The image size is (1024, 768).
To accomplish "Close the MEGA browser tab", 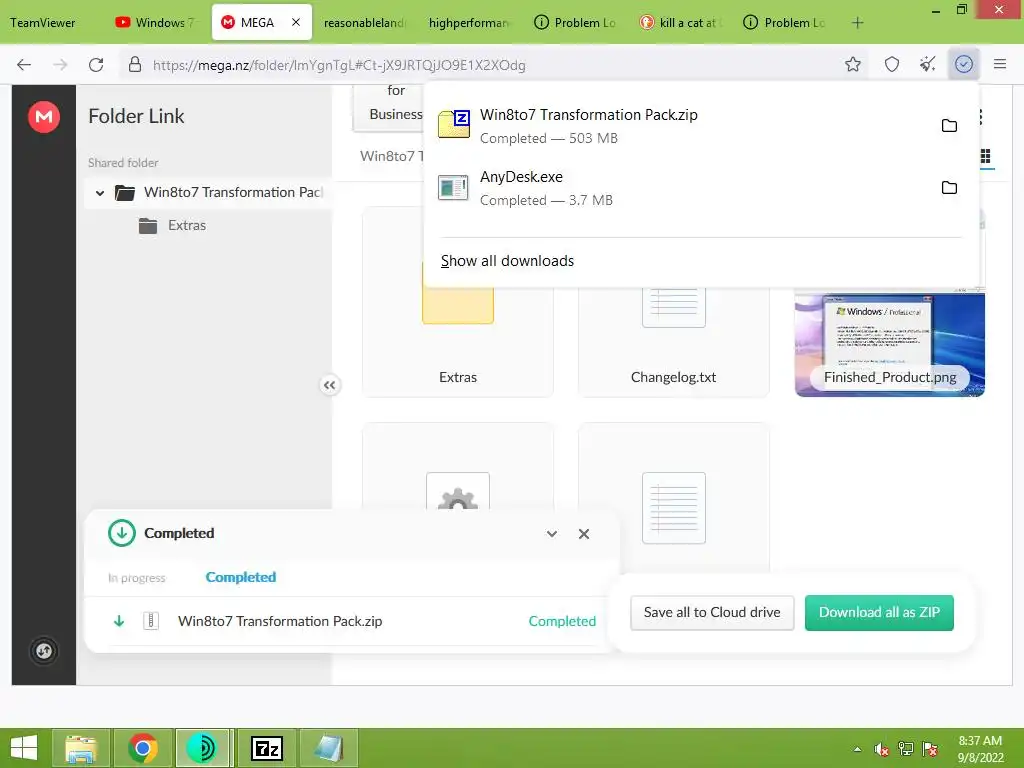I will [x=296, y=22].
